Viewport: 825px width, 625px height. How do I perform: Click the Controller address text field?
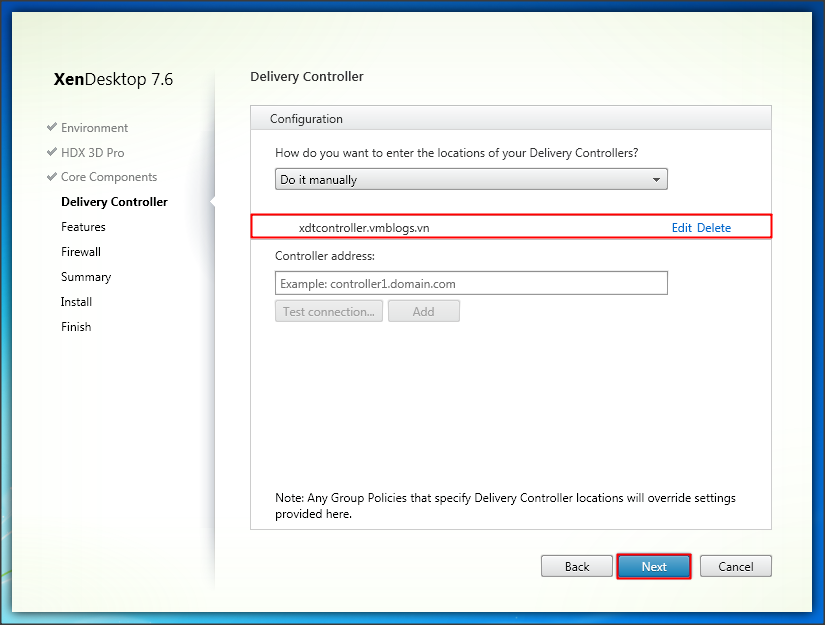pos(471,284)
